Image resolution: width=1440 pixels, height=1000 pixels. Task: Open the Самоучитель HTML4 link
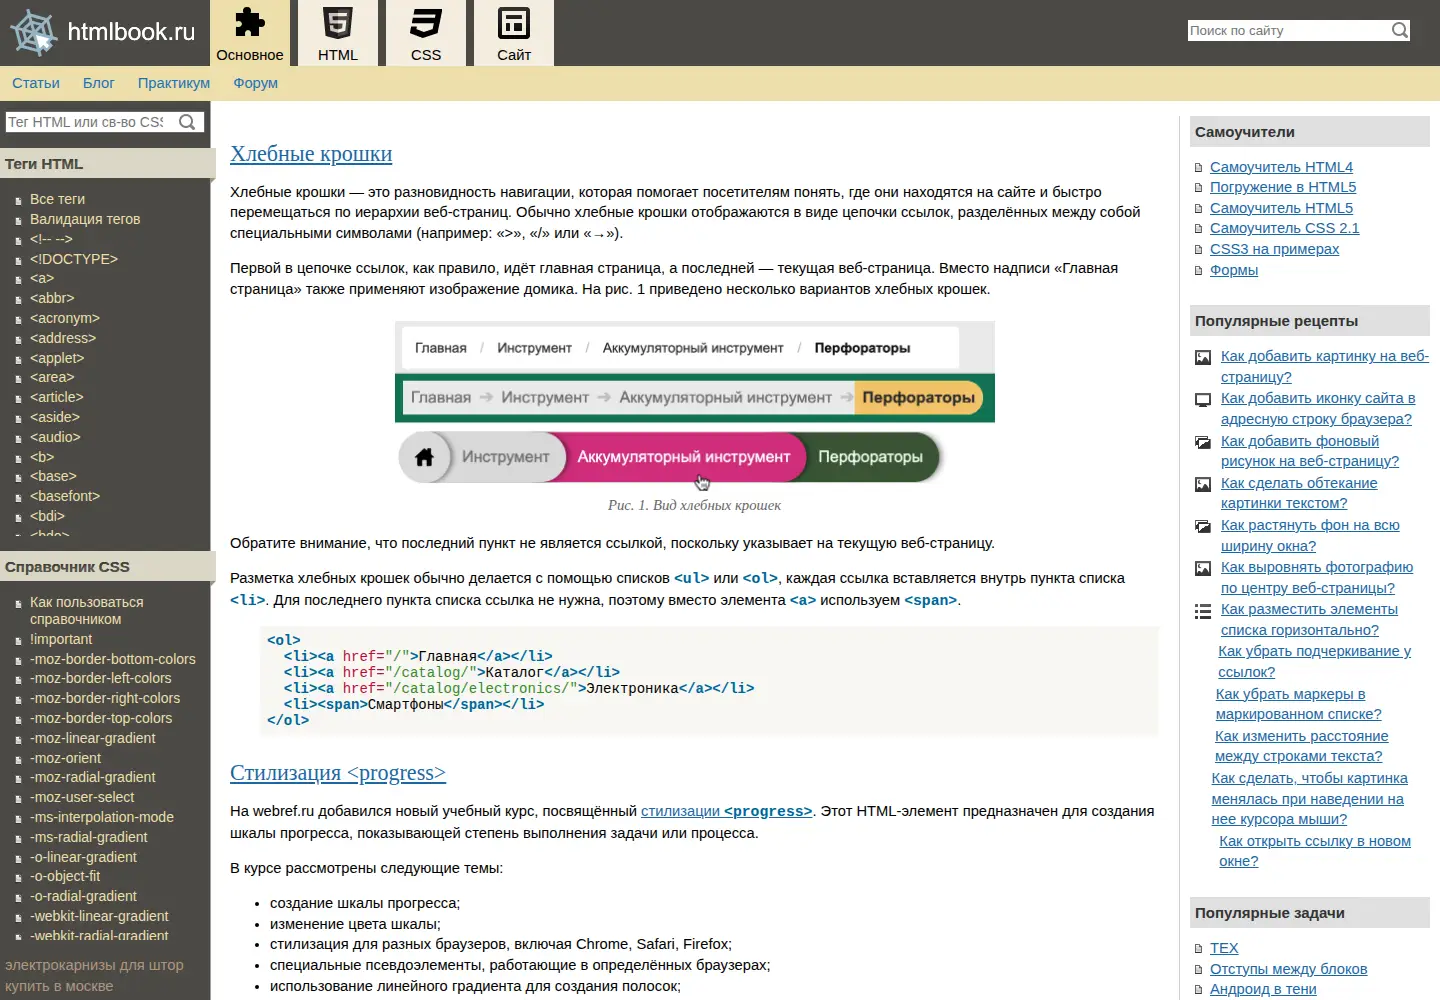(x=1281, y=167)
